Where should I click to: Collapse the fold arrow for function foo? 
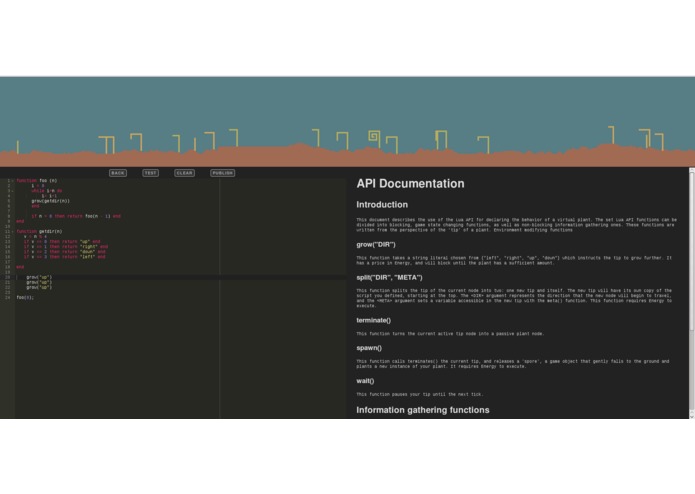point(12,181)
